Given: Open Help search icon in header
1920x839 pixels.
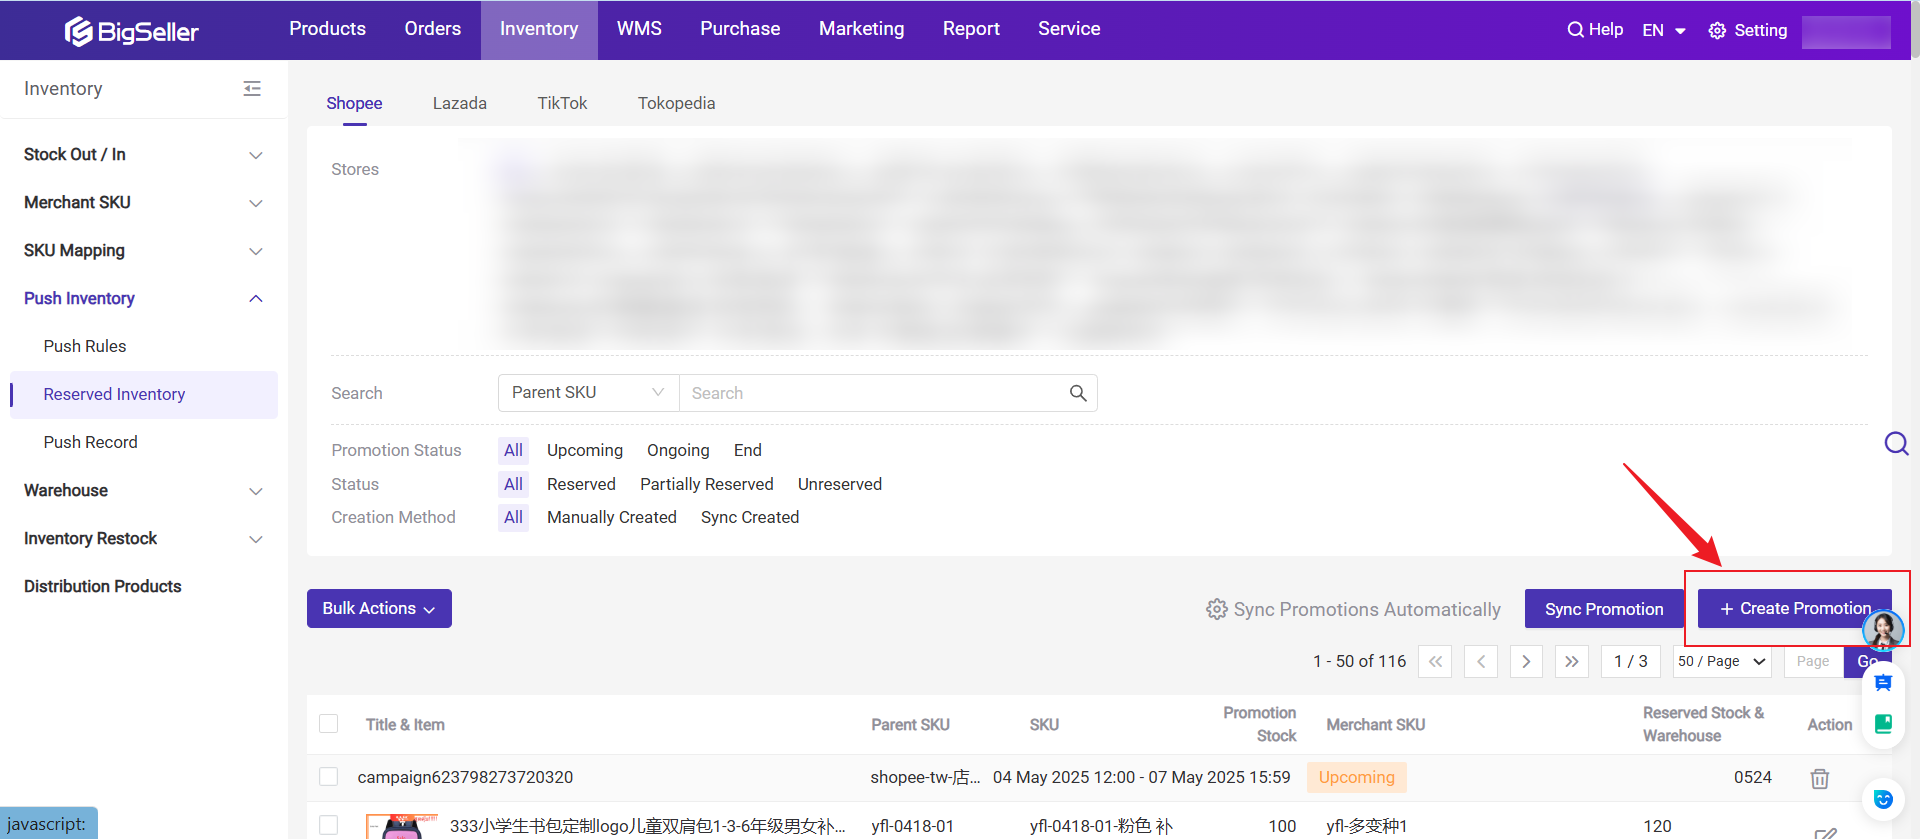Looking at the screenshot, I should (1575, 30).
